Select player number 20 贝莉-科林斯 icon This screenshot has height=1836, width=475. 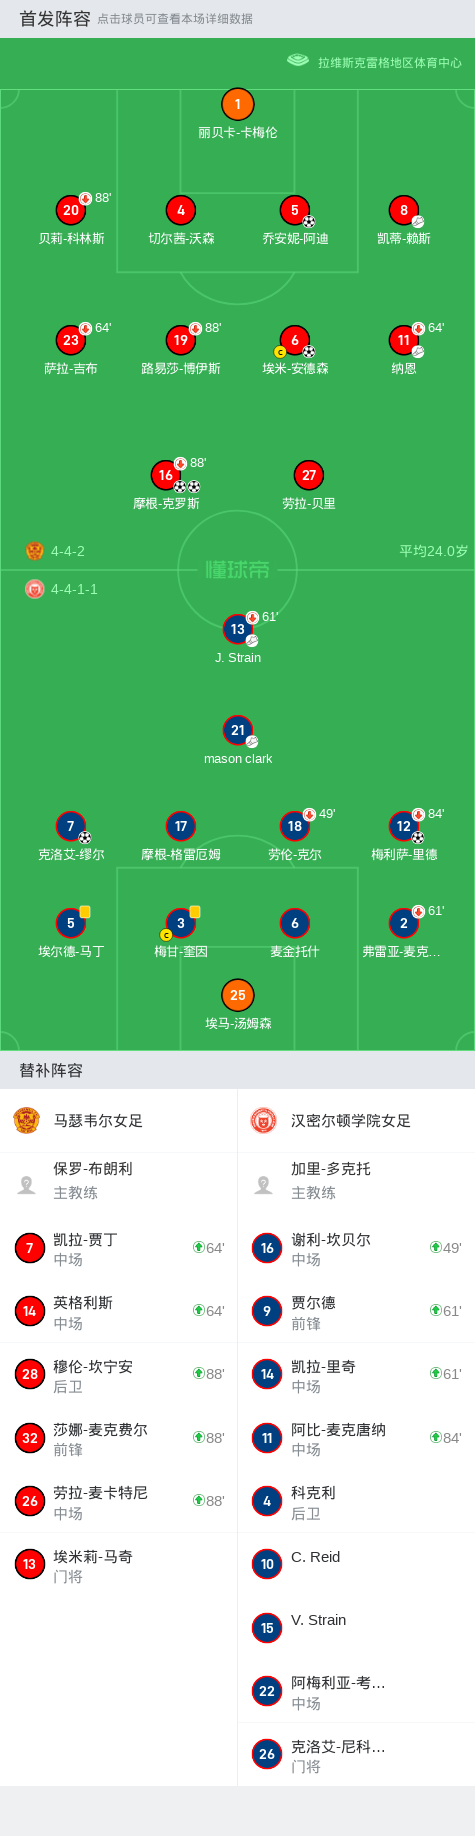(x=70, y=210)
